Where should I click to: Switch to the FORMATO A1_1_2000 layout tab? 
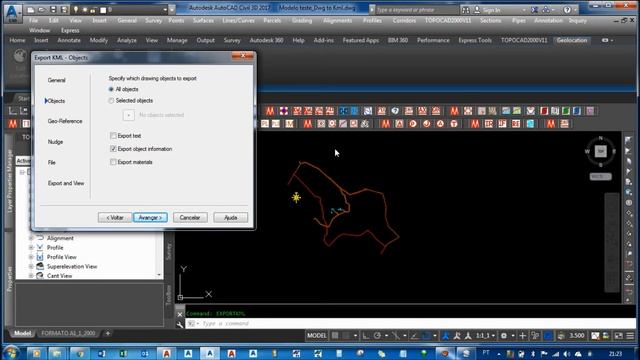[x=68, y=333]
